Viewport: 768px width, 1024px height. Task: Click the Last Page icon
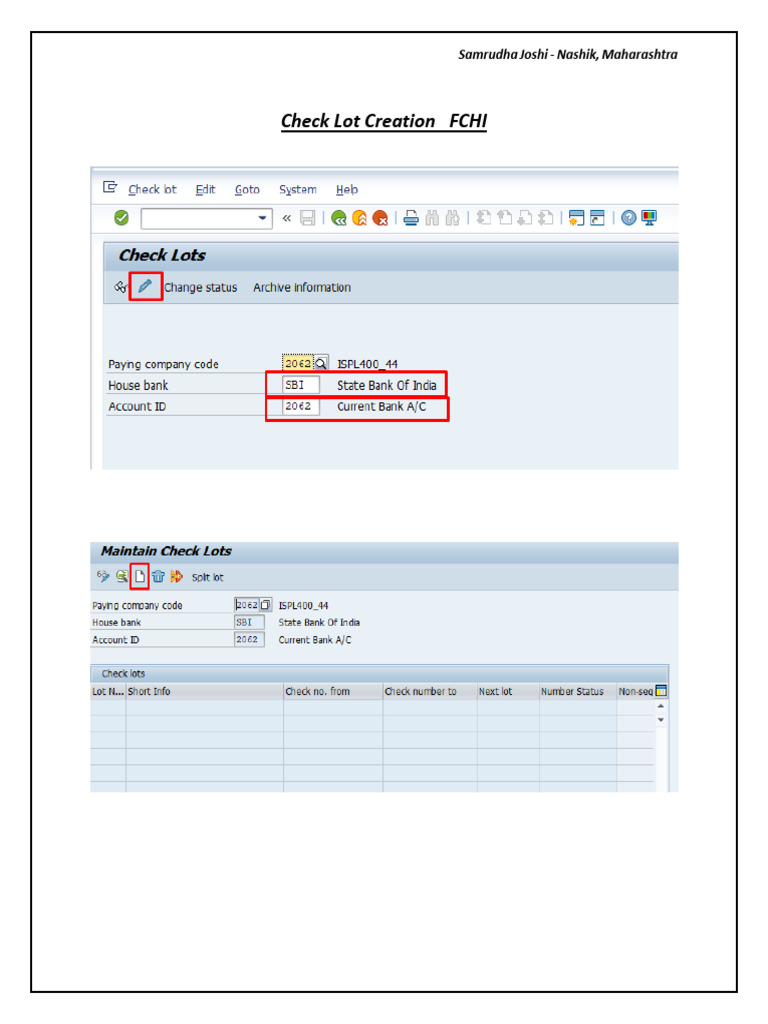tap(546, 217)
